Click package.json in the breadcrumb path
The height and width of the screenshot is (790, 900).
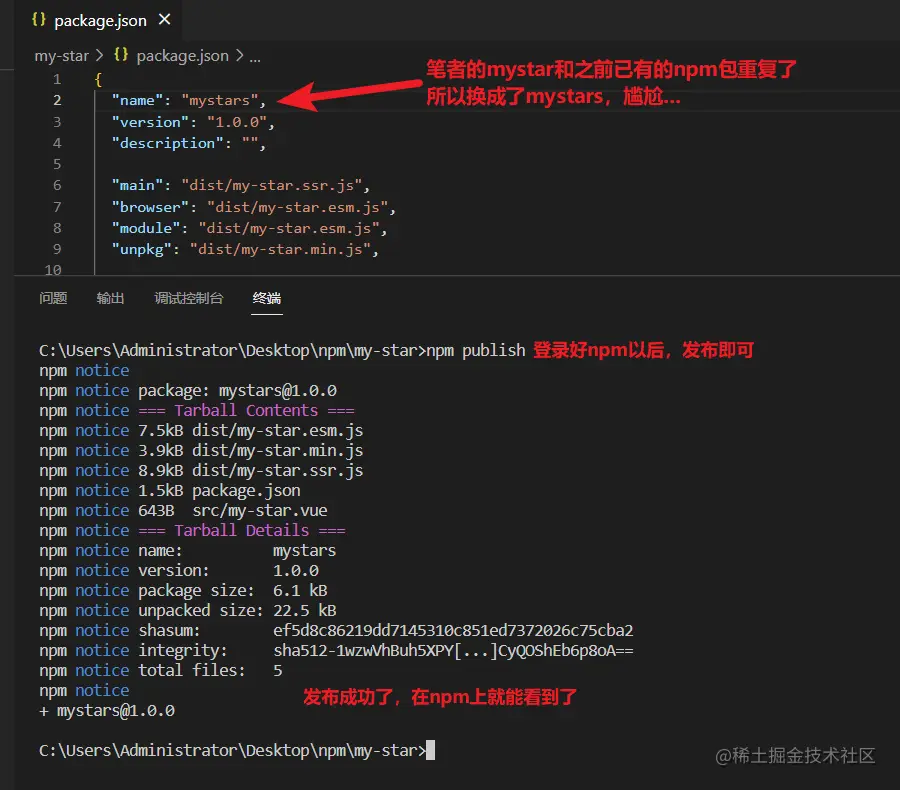coord(183,56)
